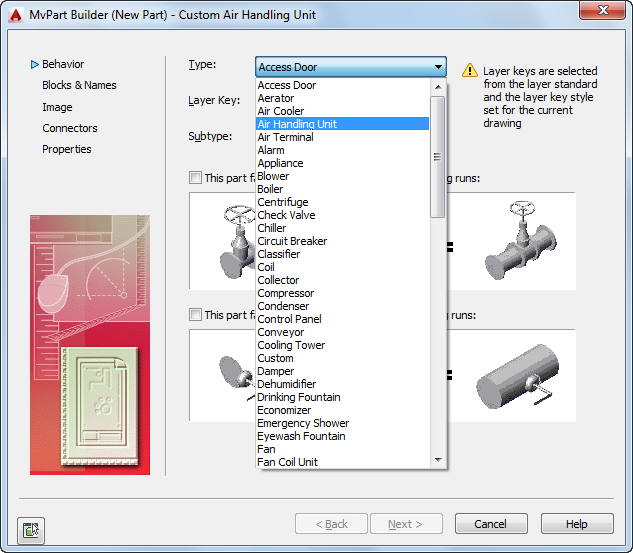Select Eyewash Fountain in the list
The width and height of the screenshot is (633, 553).
(343, 436)
